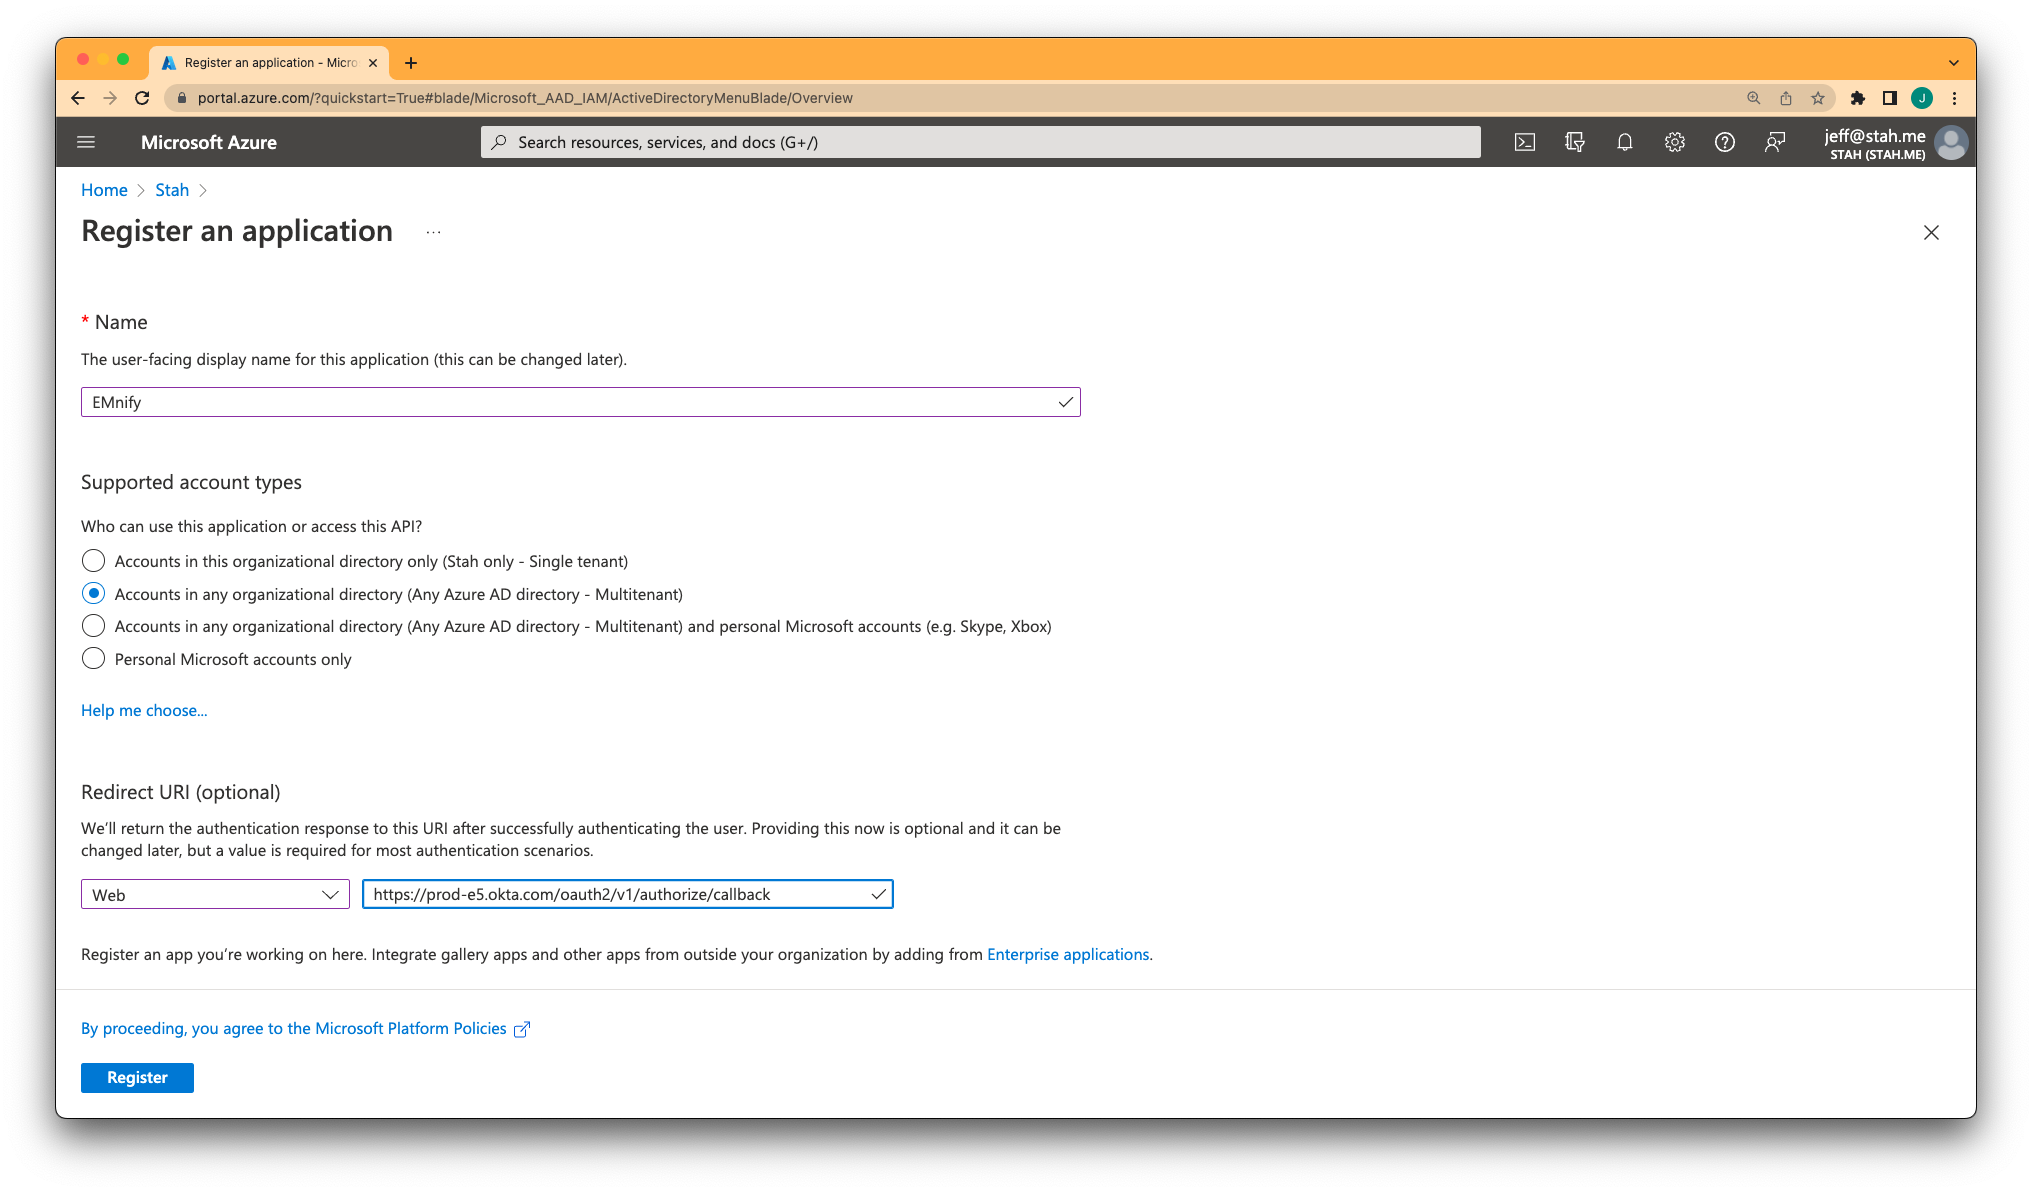This screenshot has height=1192, width=2032.
Task: Select Multitenant and personal Microsoft accounts option
Action: tap(93, 626)
